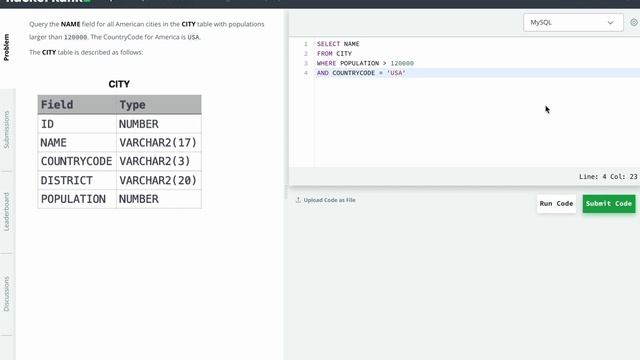Click the VARCHAR2(3) type cell
This screenshot has width=640, height=360.
(159, 162)
